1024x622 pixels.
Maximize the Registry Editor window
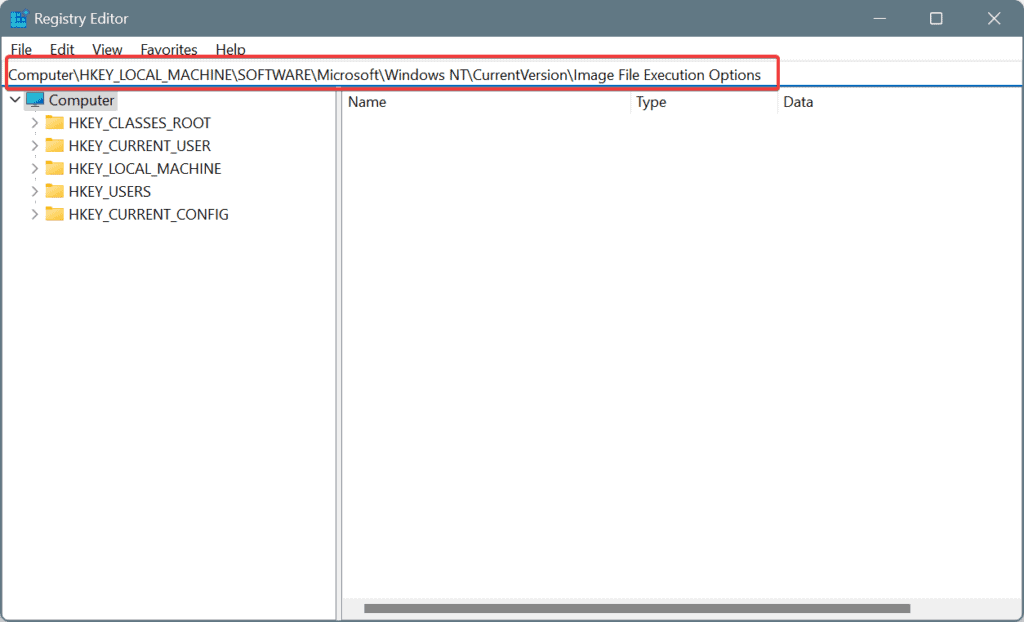[936, 18]
